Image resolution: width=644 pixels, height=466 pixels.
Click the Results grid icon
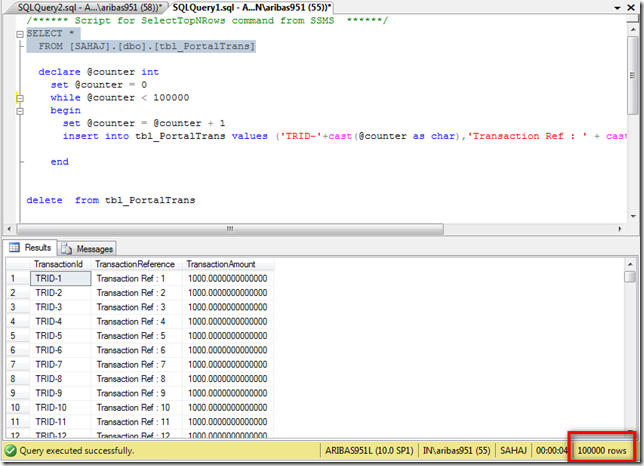[15, 247]
